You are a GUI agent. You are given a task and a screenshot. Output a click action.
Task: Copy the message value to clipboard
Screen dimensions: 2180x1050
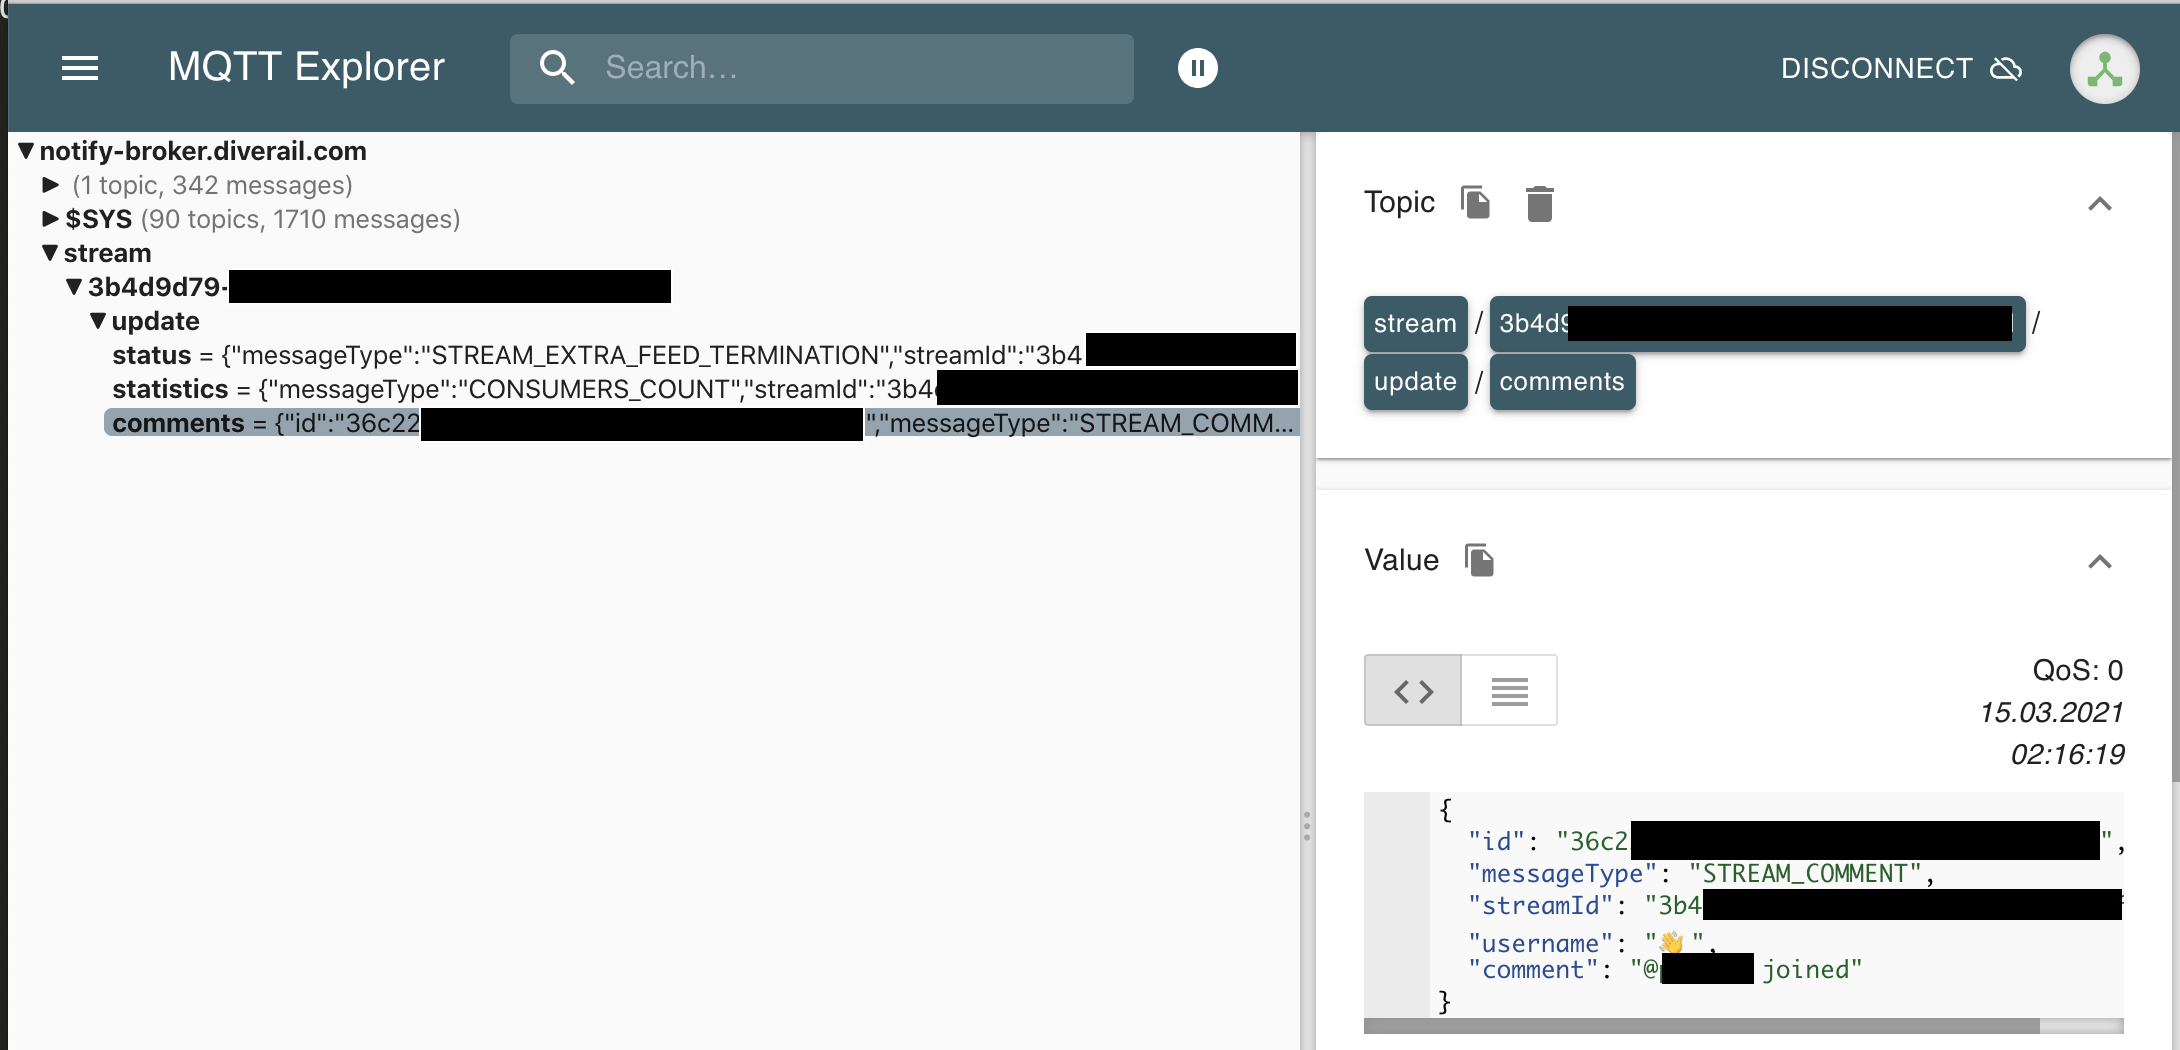pos(1479,560)
